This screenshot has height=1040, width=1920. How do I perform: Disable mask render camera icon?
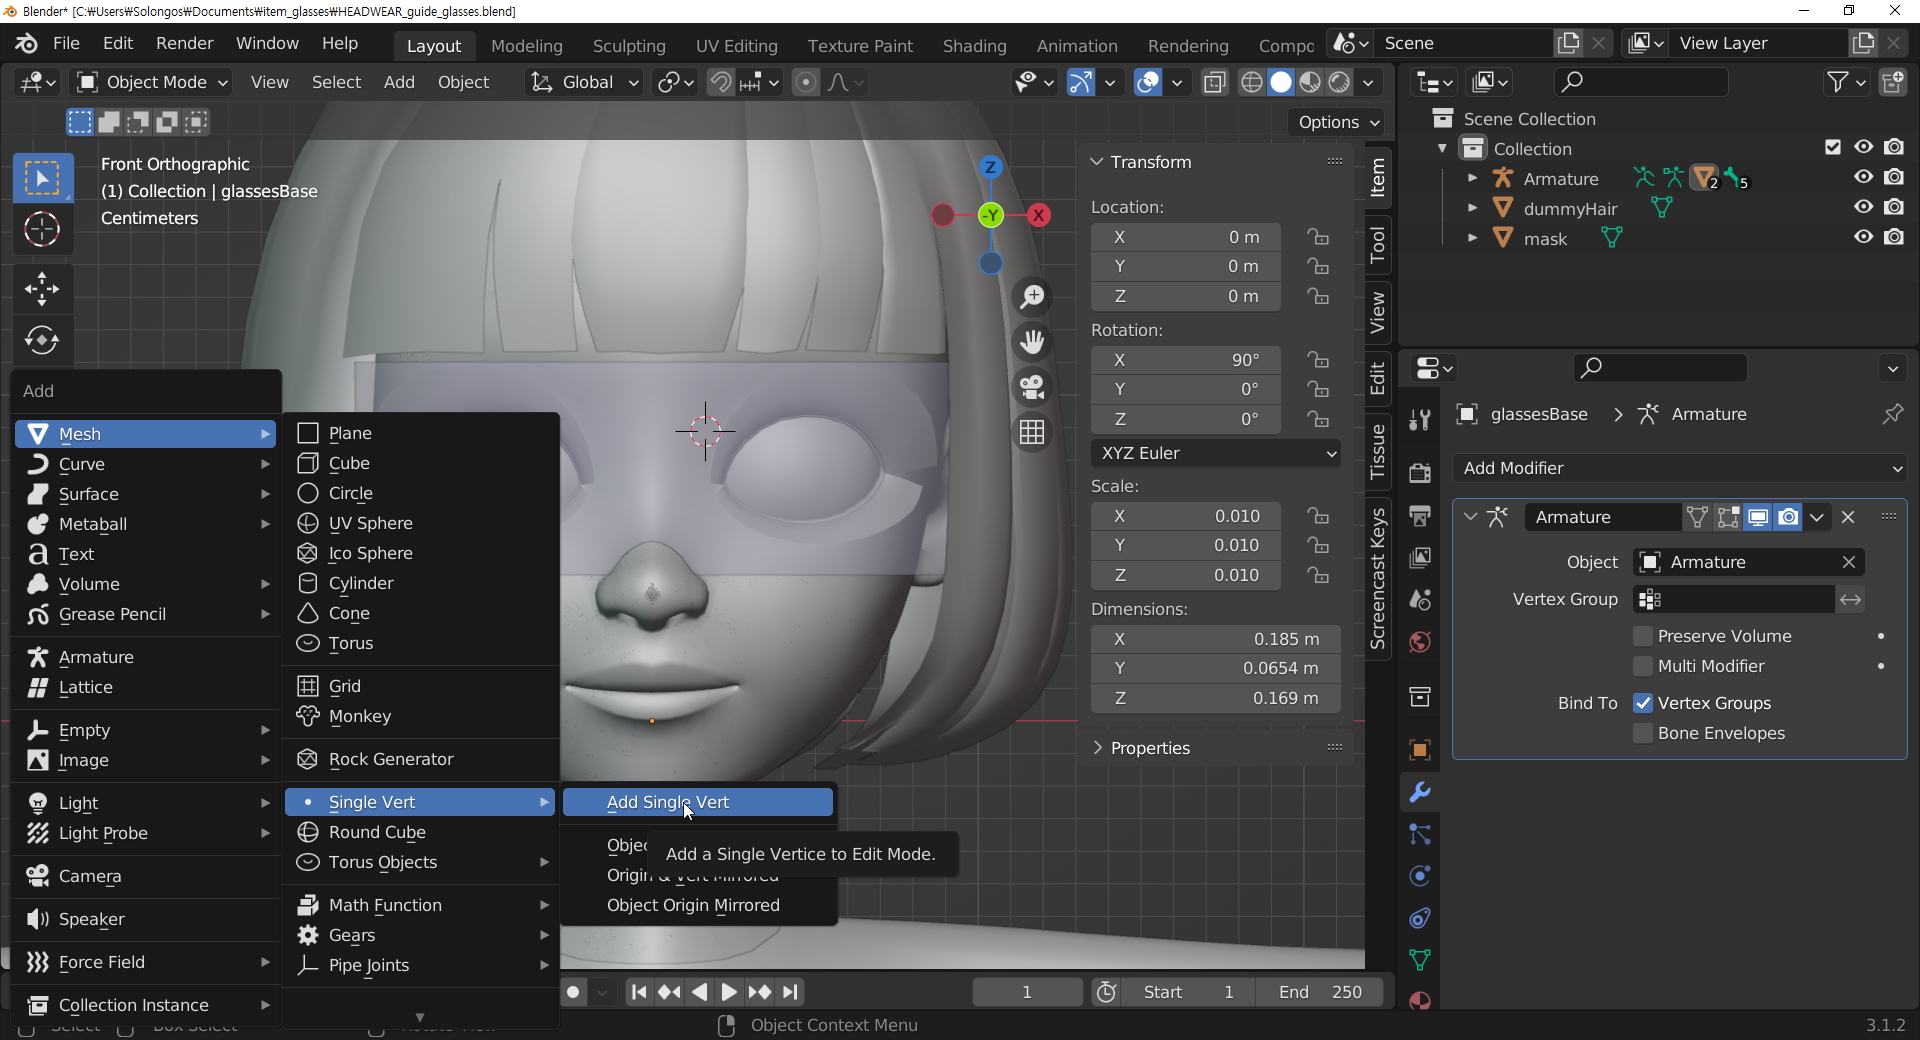click(1894, 237)
